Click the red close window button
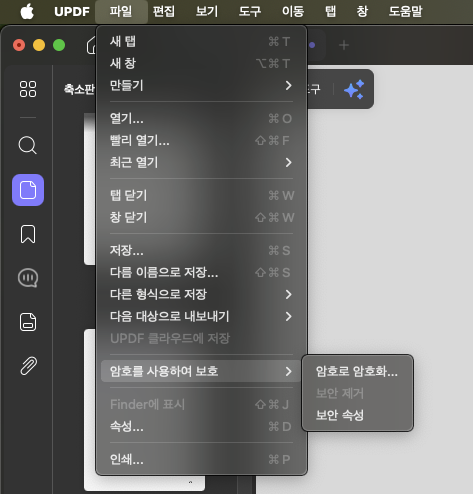 [x=19, y=45]
